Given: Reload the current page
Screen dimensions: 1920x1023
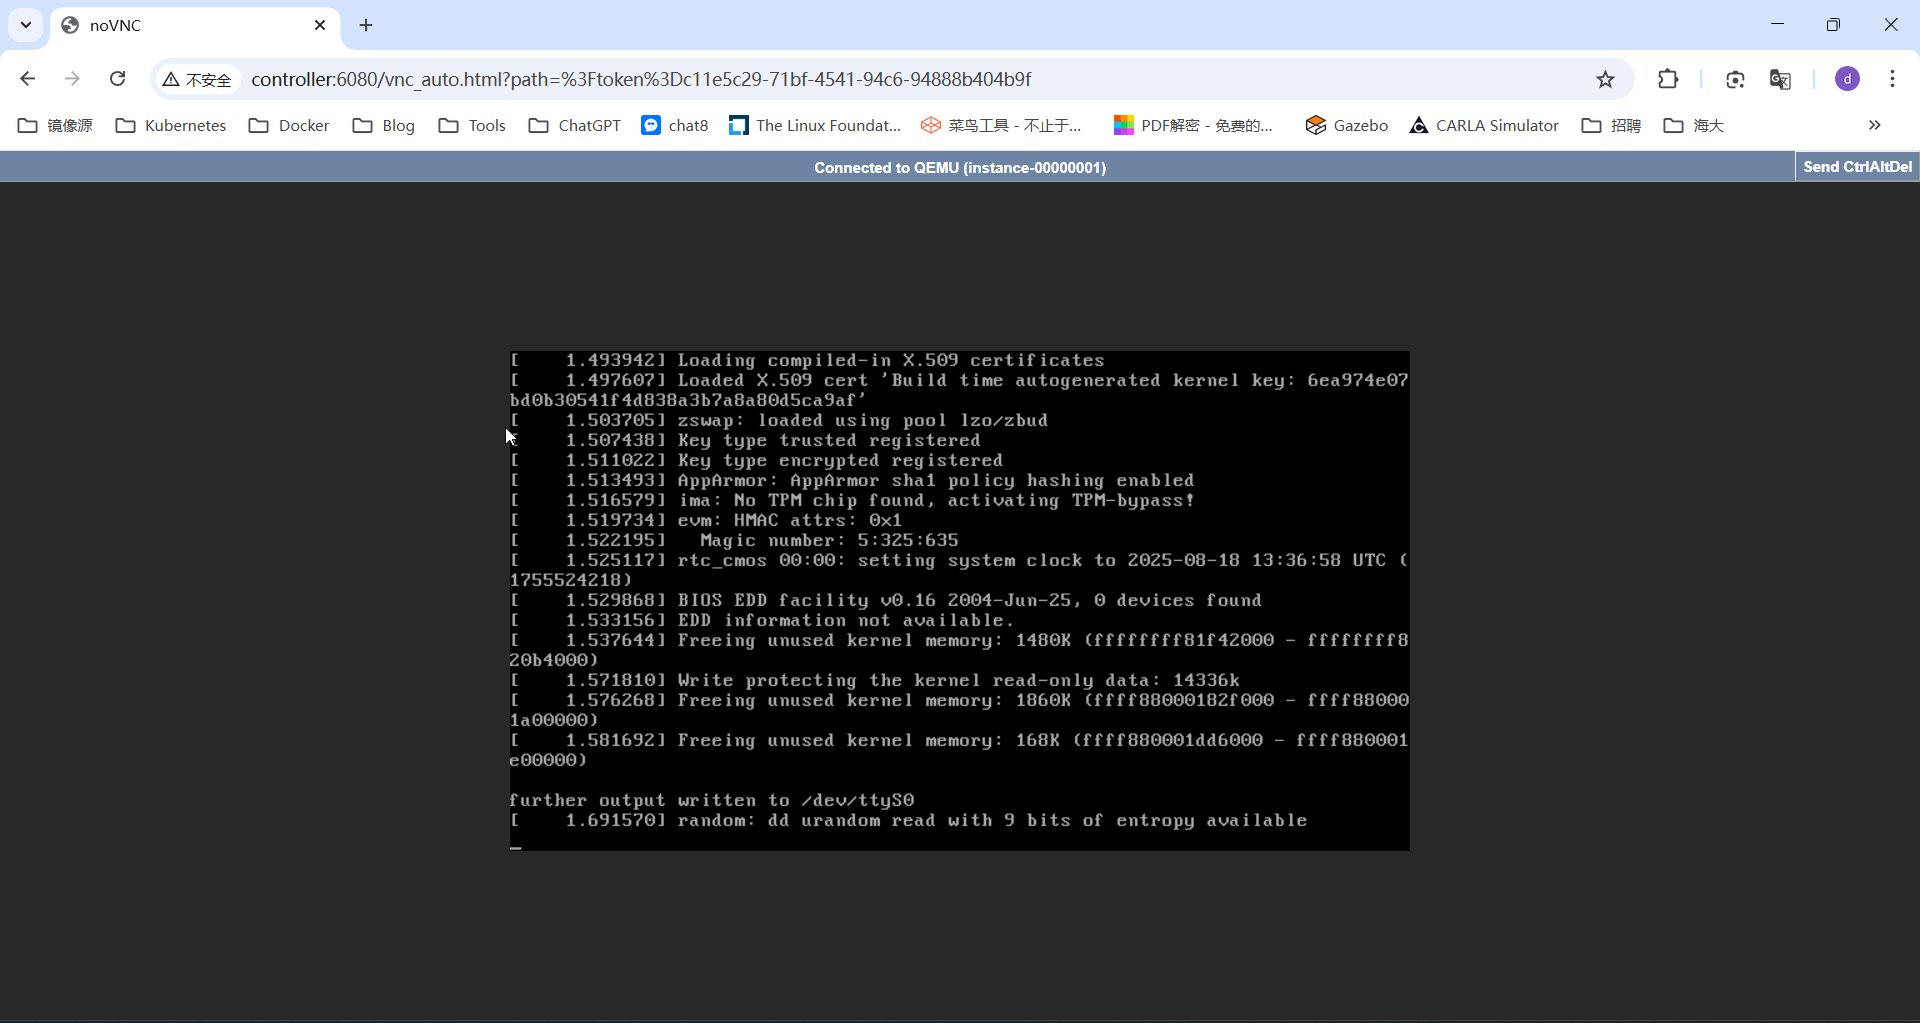Looking at the screenshot, I should click(x=117, y=79).
